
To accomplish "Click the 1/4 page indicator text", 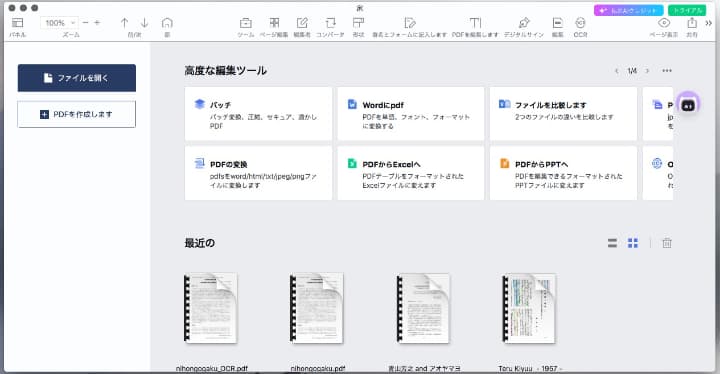I will tap(632, 71).
